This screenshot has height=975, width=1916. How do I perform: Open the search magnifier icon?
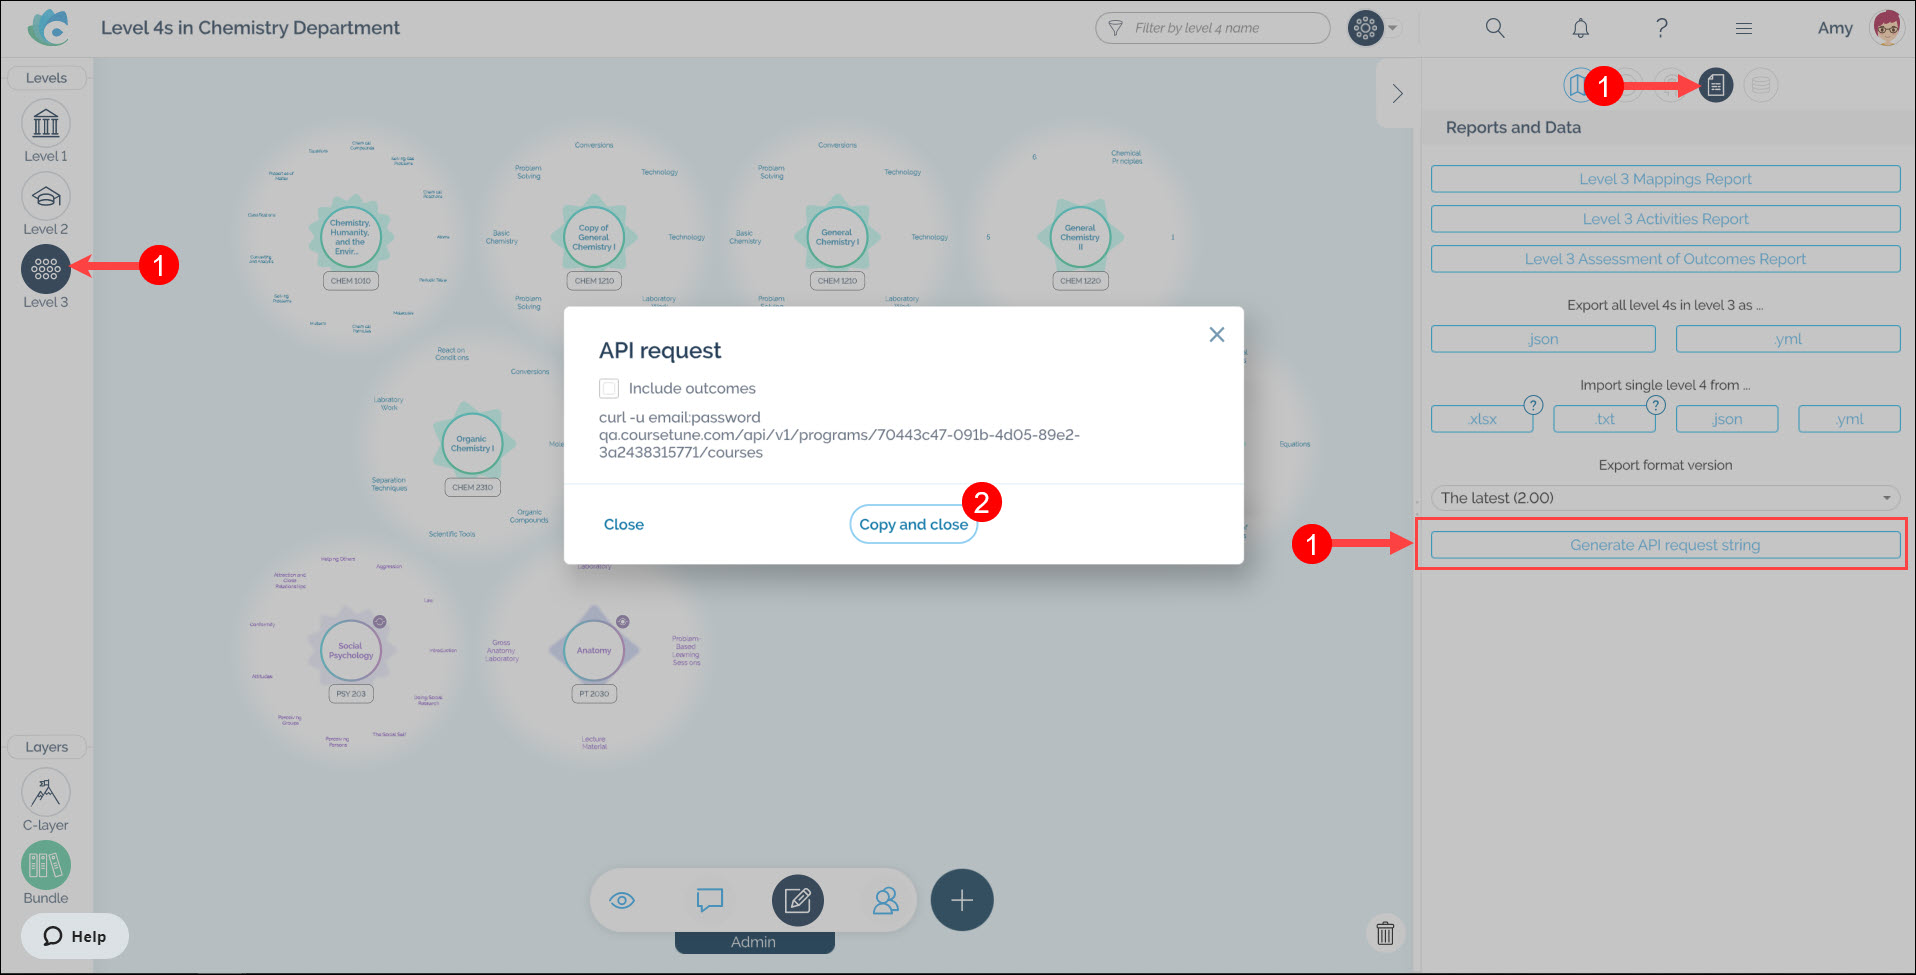point(1495,28)
